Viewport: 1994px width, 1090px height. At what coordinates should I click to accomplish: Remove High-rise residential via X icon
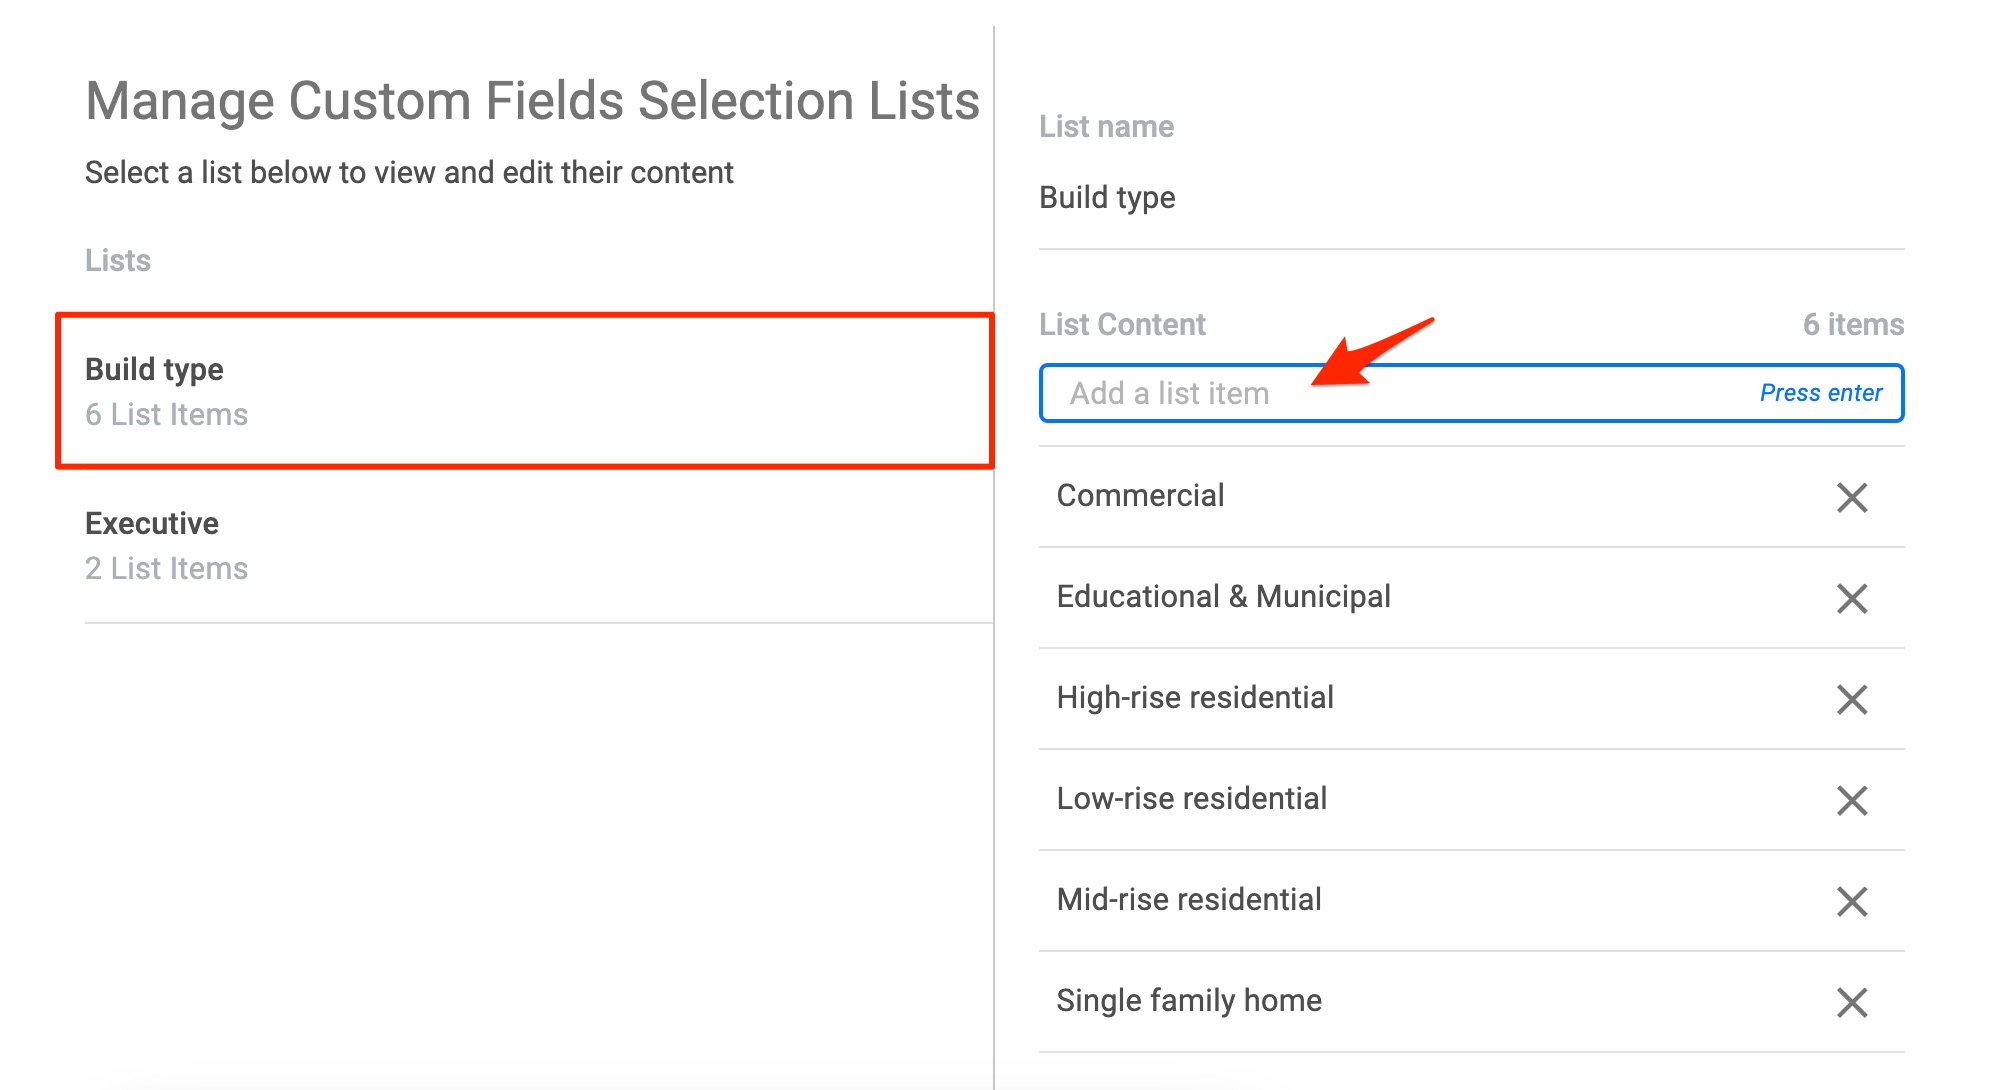pos(1851,699)
